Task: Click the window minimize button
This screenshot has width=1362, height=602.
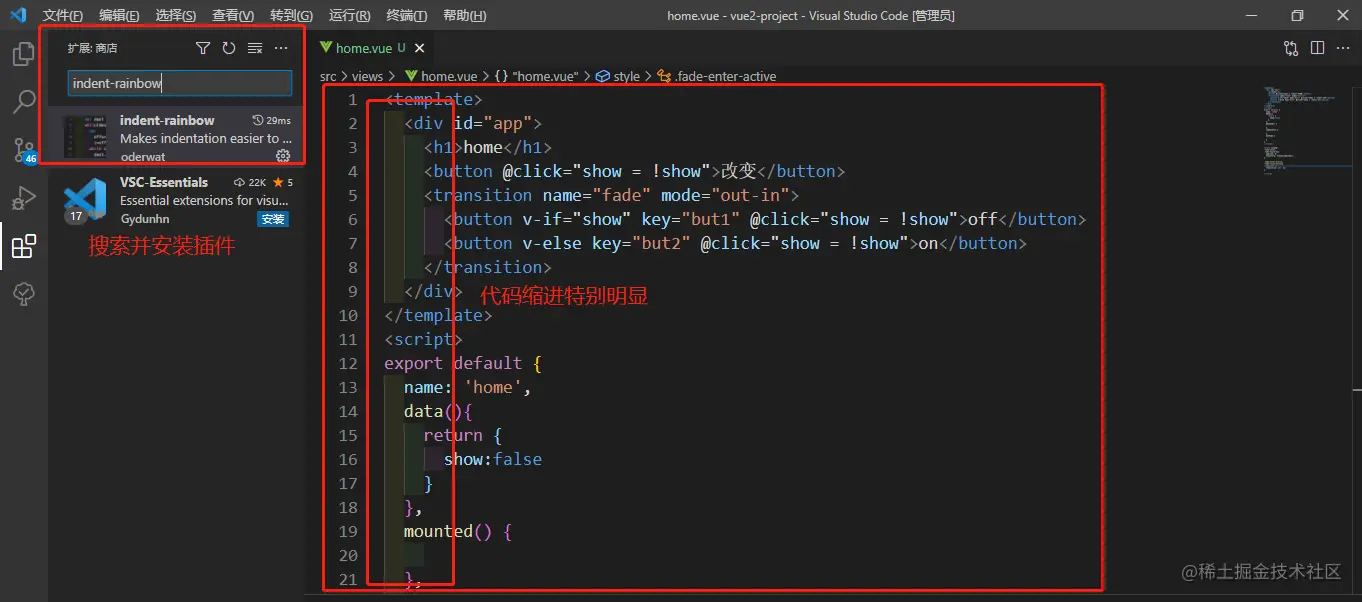Action: [x=1251, y=15]
